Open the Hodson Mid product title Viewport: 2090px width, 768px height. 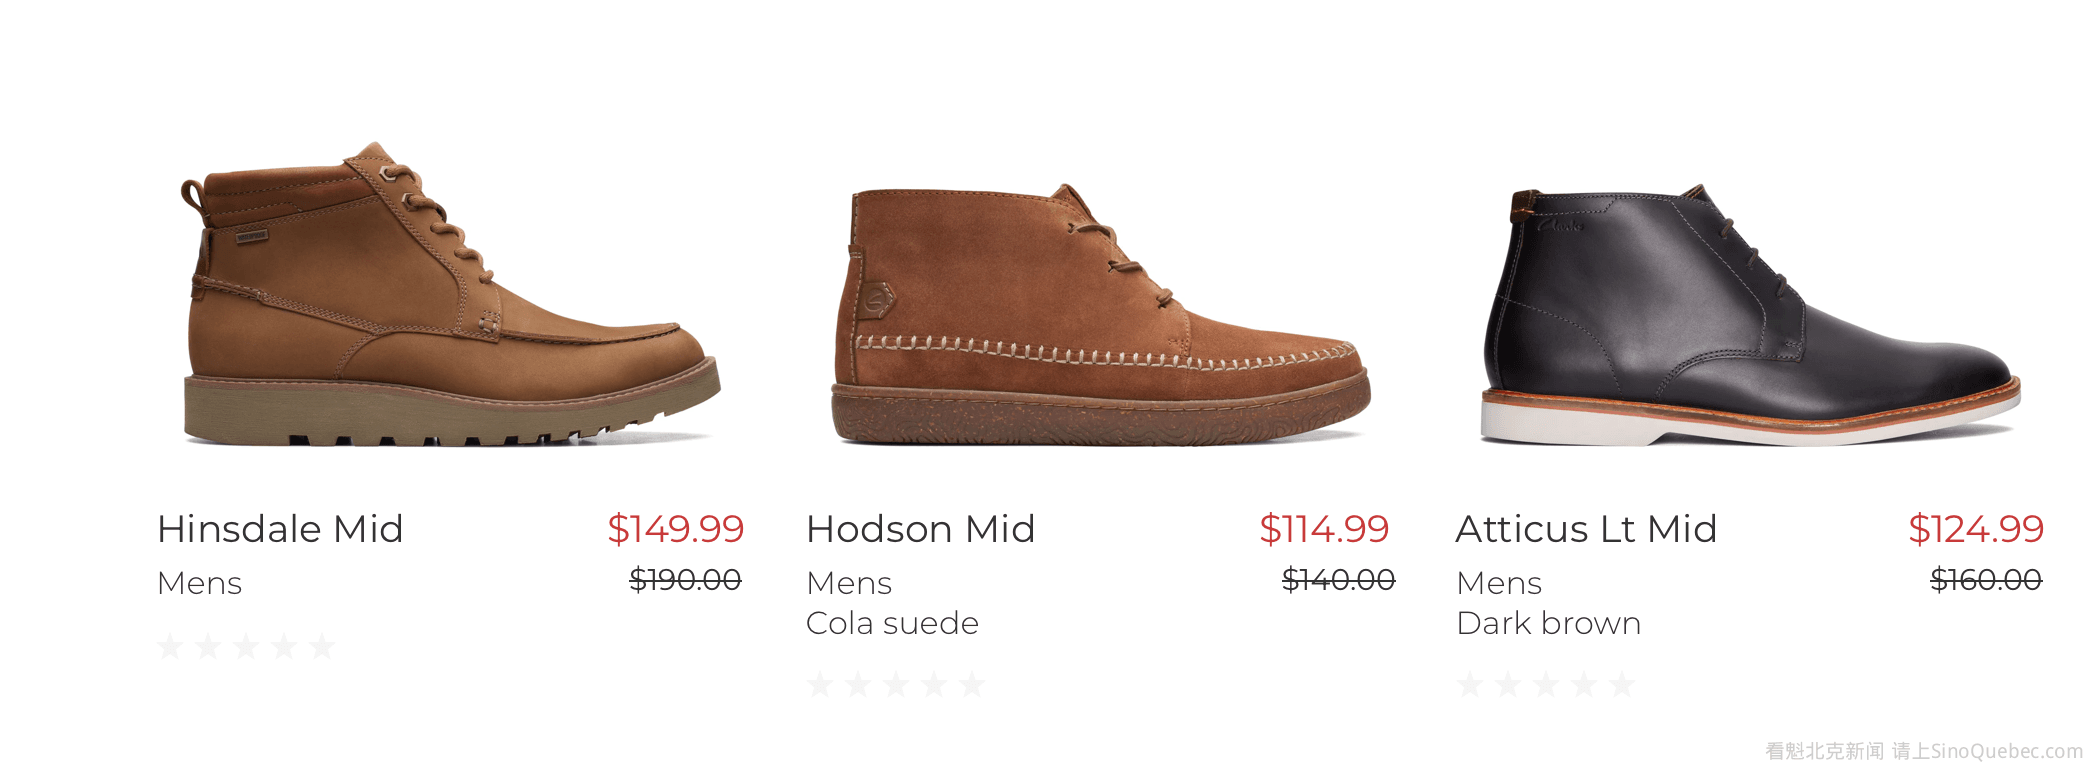(x=921, y=529)
